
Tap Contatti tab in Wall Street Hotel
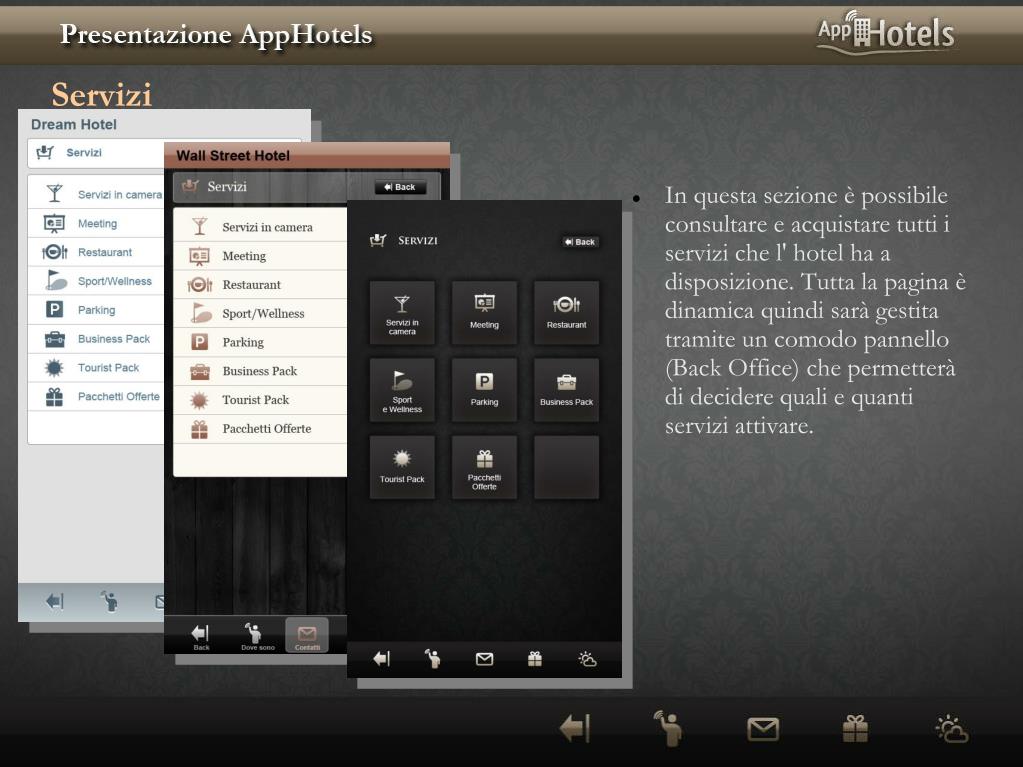307,636
